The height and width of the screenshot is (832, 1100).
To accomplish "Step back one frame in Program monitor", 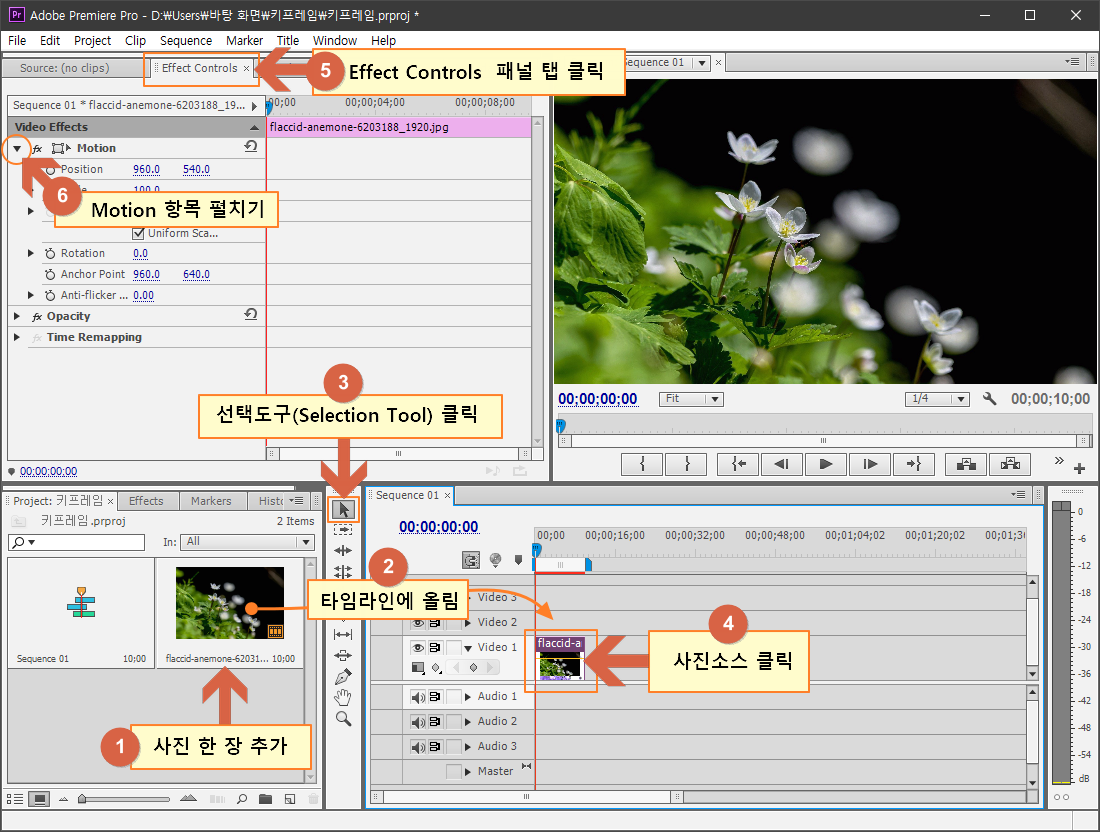I will point(782,464).
